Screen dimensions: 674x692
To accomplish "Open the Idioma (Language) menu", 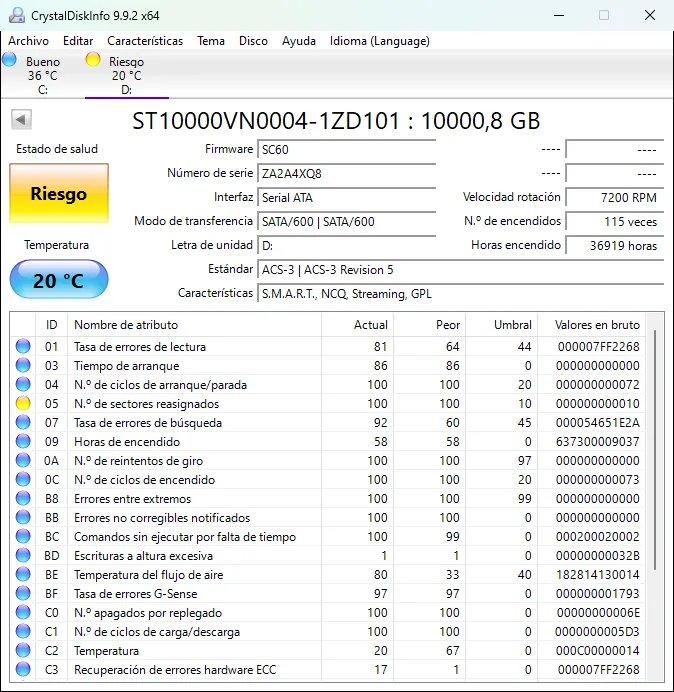I will [x=380, y=41].
